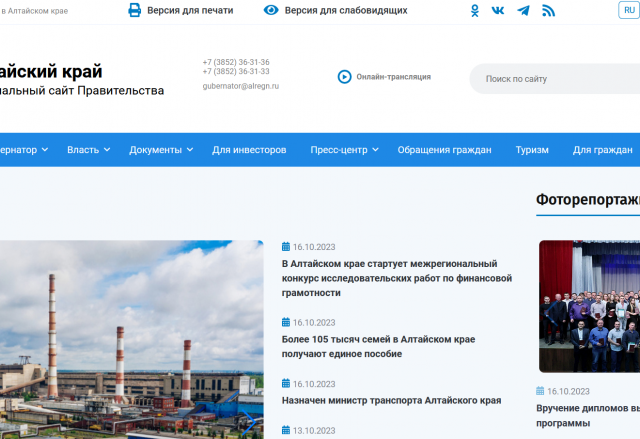This screenshot has height=439, width=640.
Task: Expand the chevron next to Пресс-центр
Action: pos(376,150)
